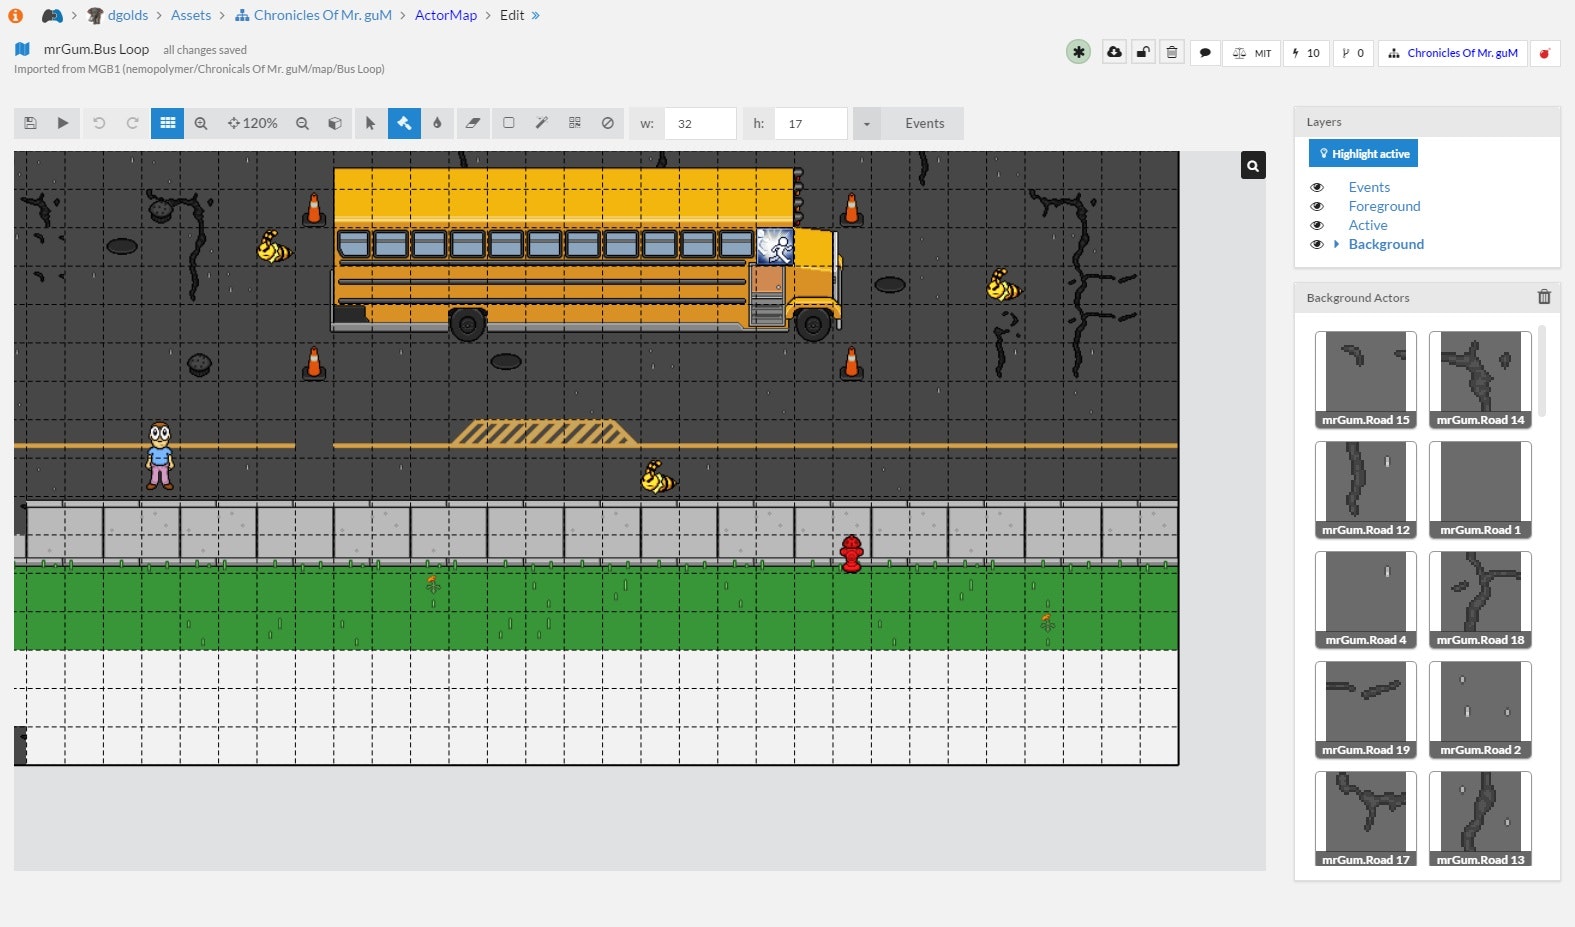Select the eraser tool
This screenshot has height=927, width=1575.
coord(473,123)
